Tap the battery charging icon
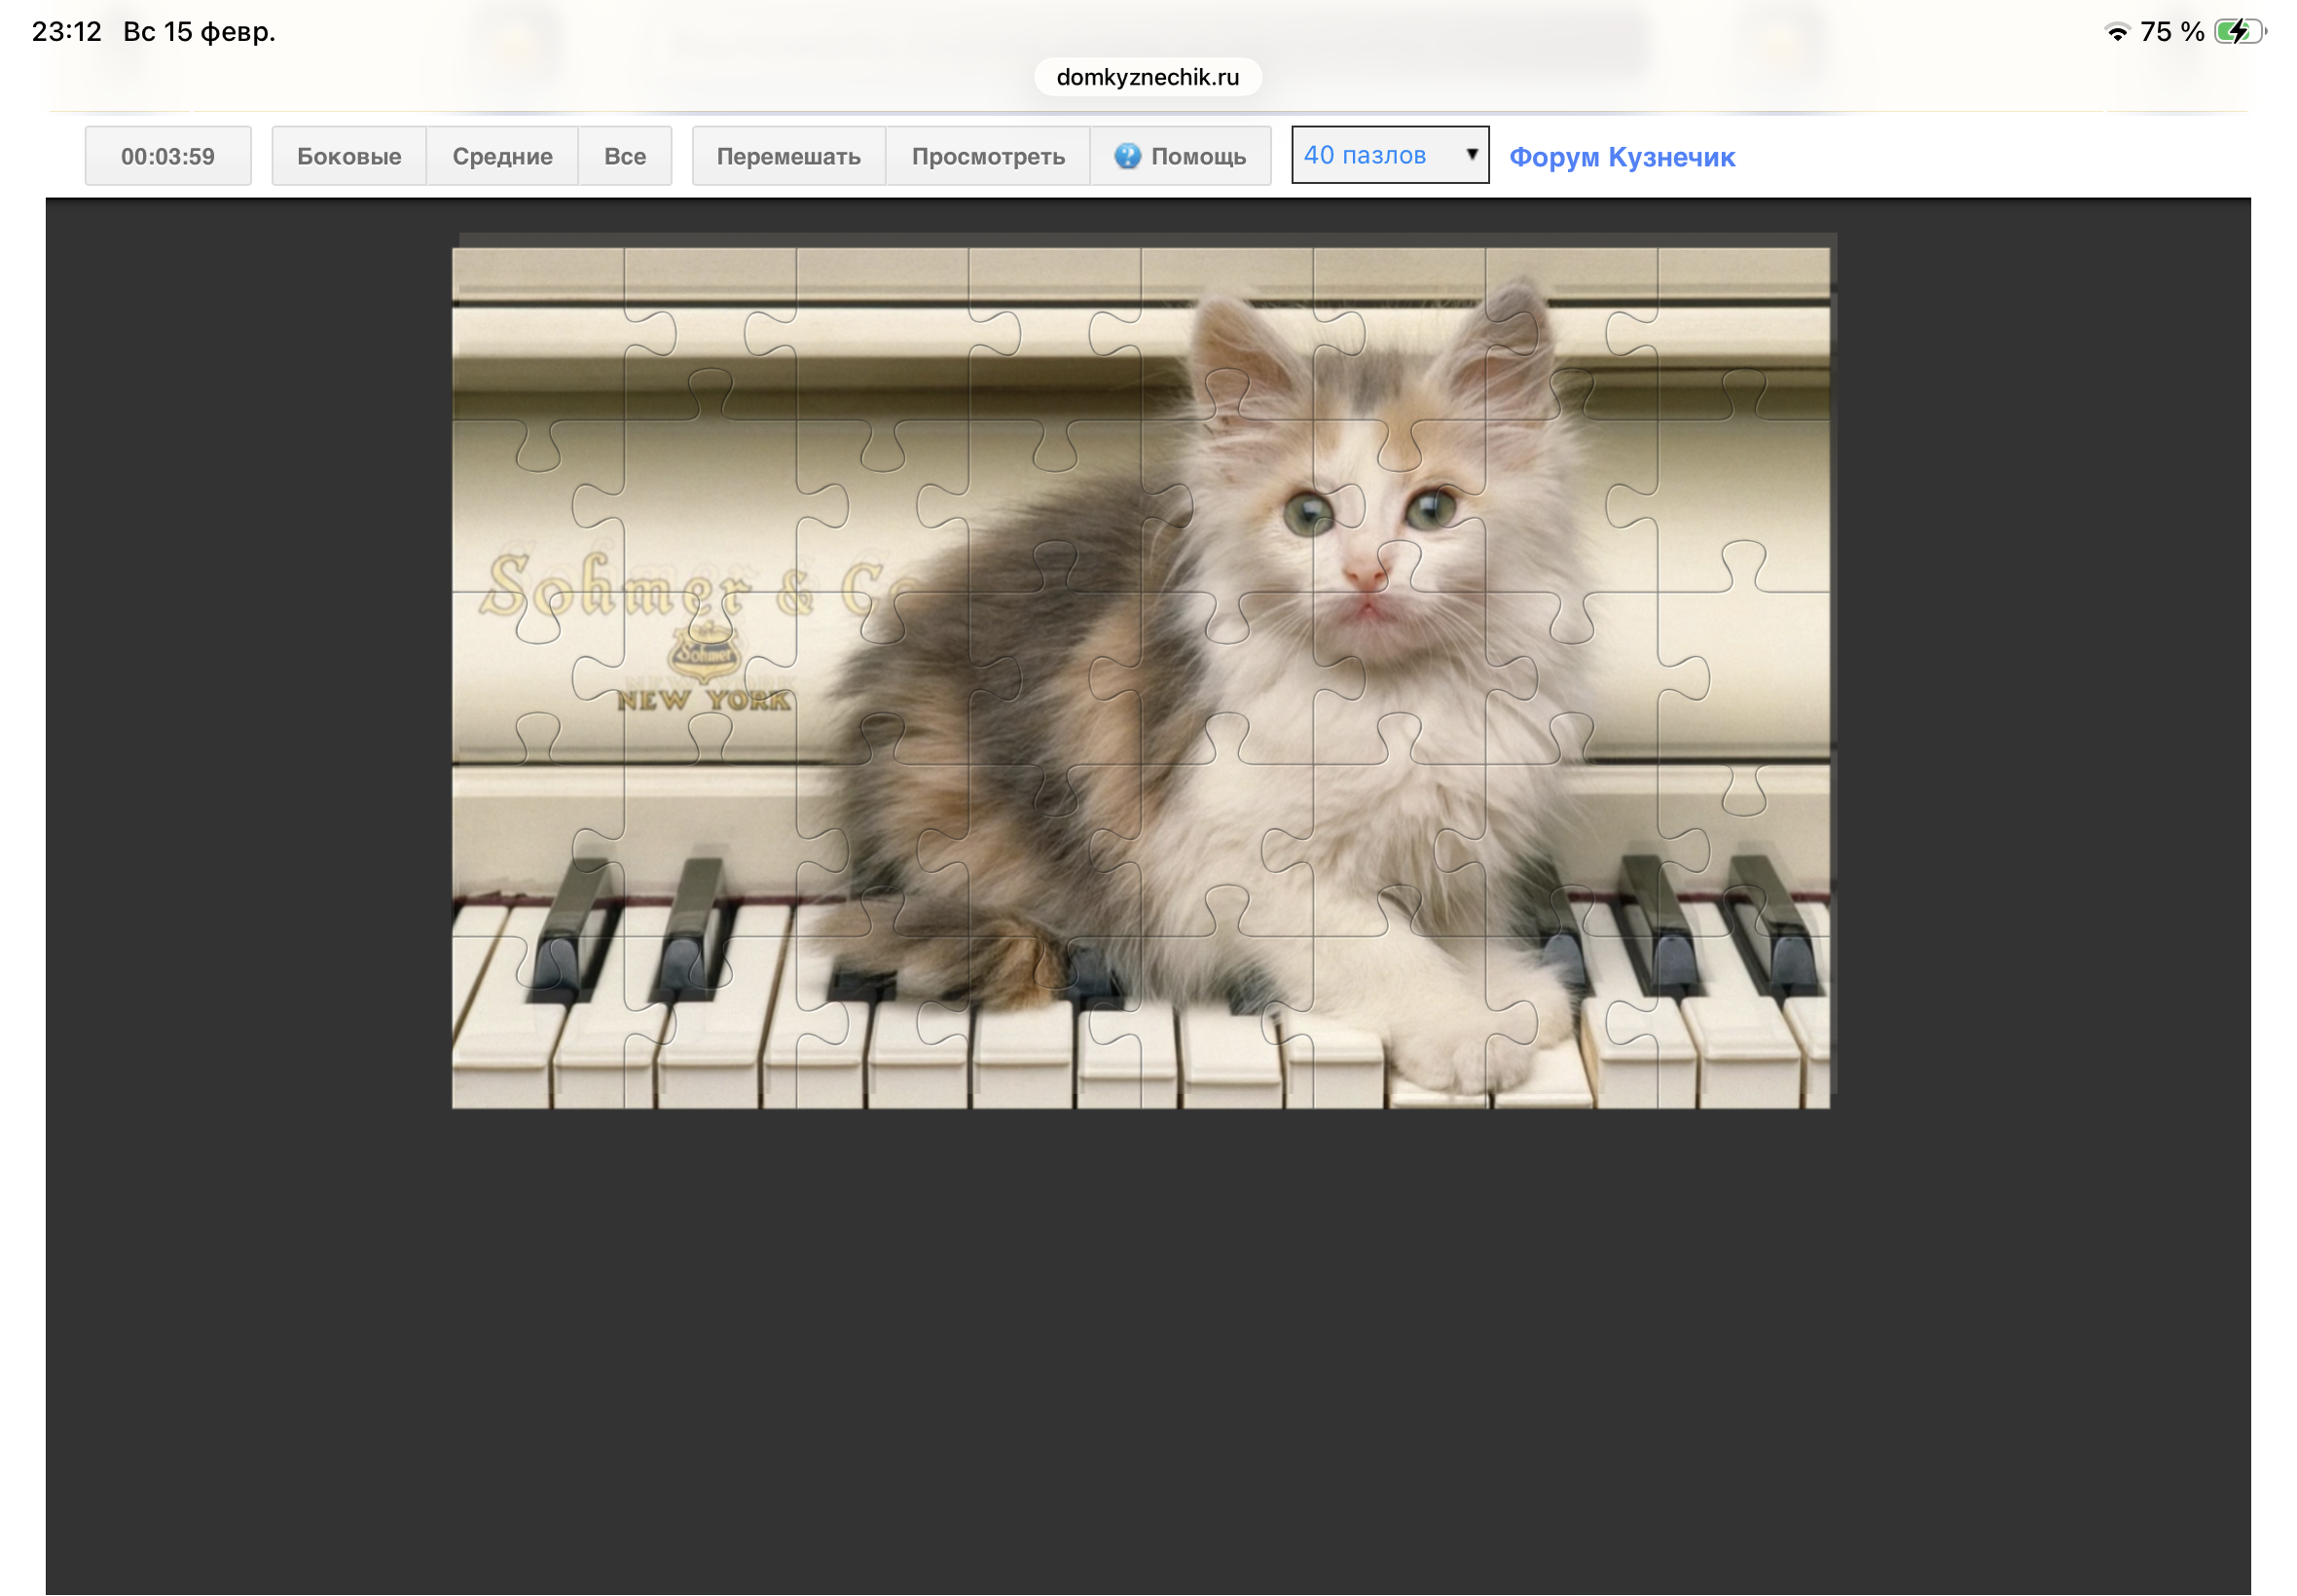2297x1596 pixels. click(2238, 32)
